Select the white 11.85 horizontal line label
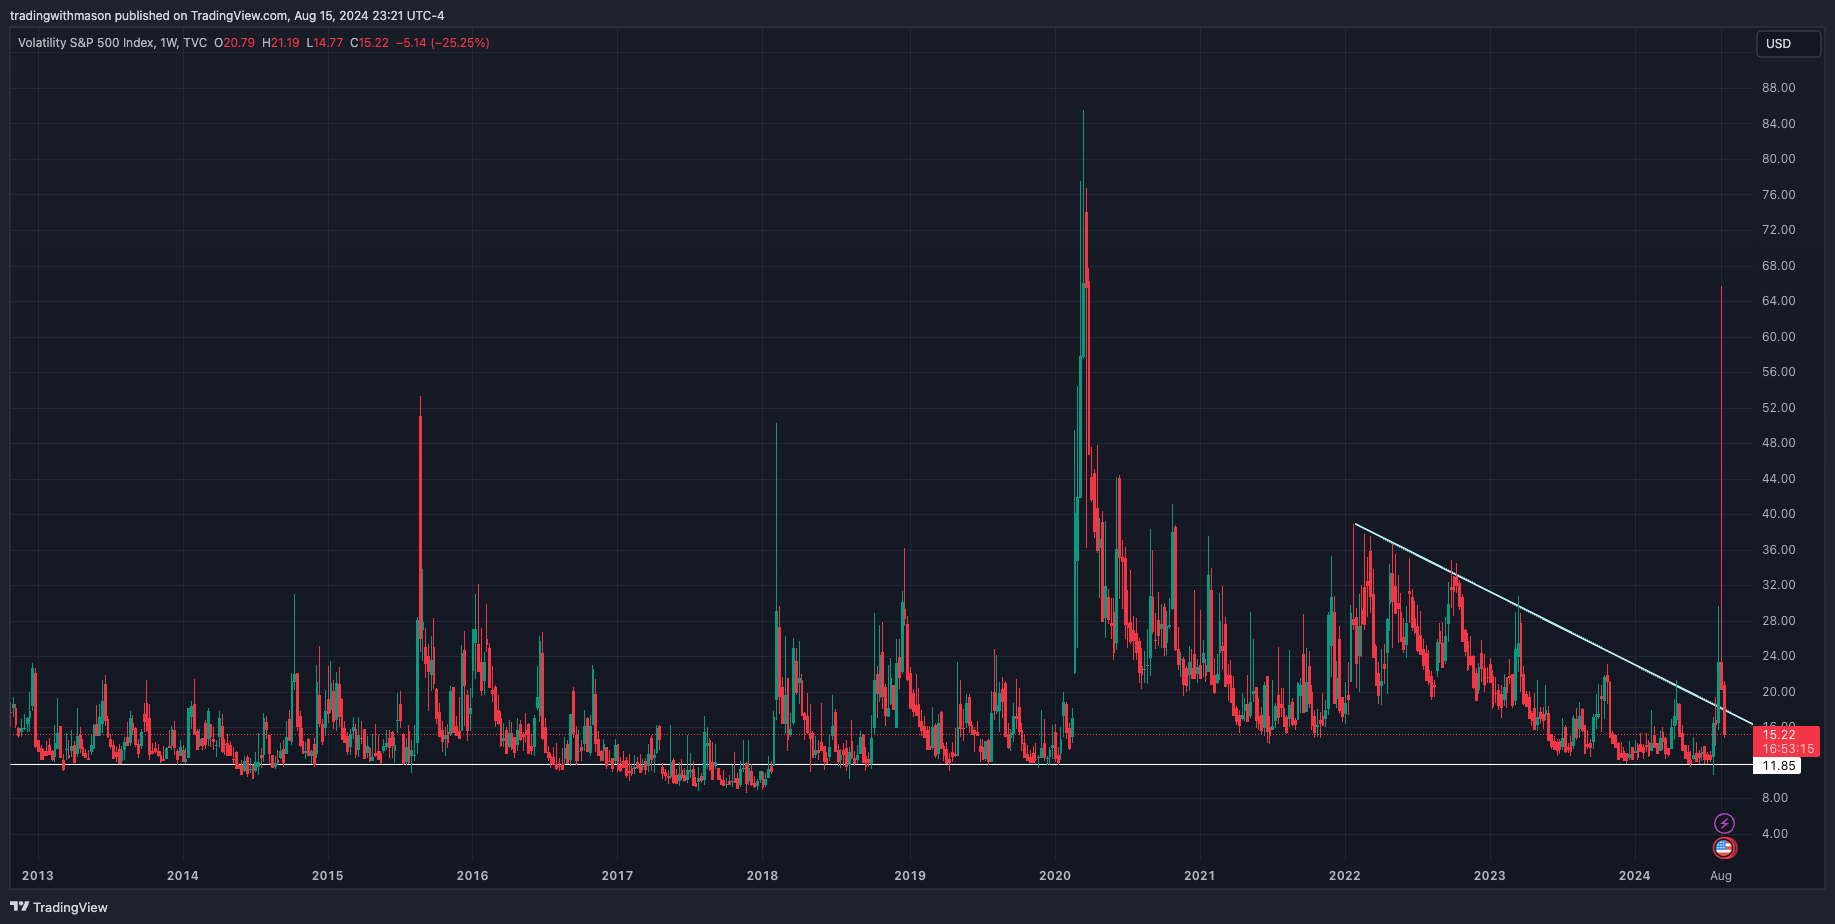The height and width of the screenshot is (924, 1835). click(1778, 766)
